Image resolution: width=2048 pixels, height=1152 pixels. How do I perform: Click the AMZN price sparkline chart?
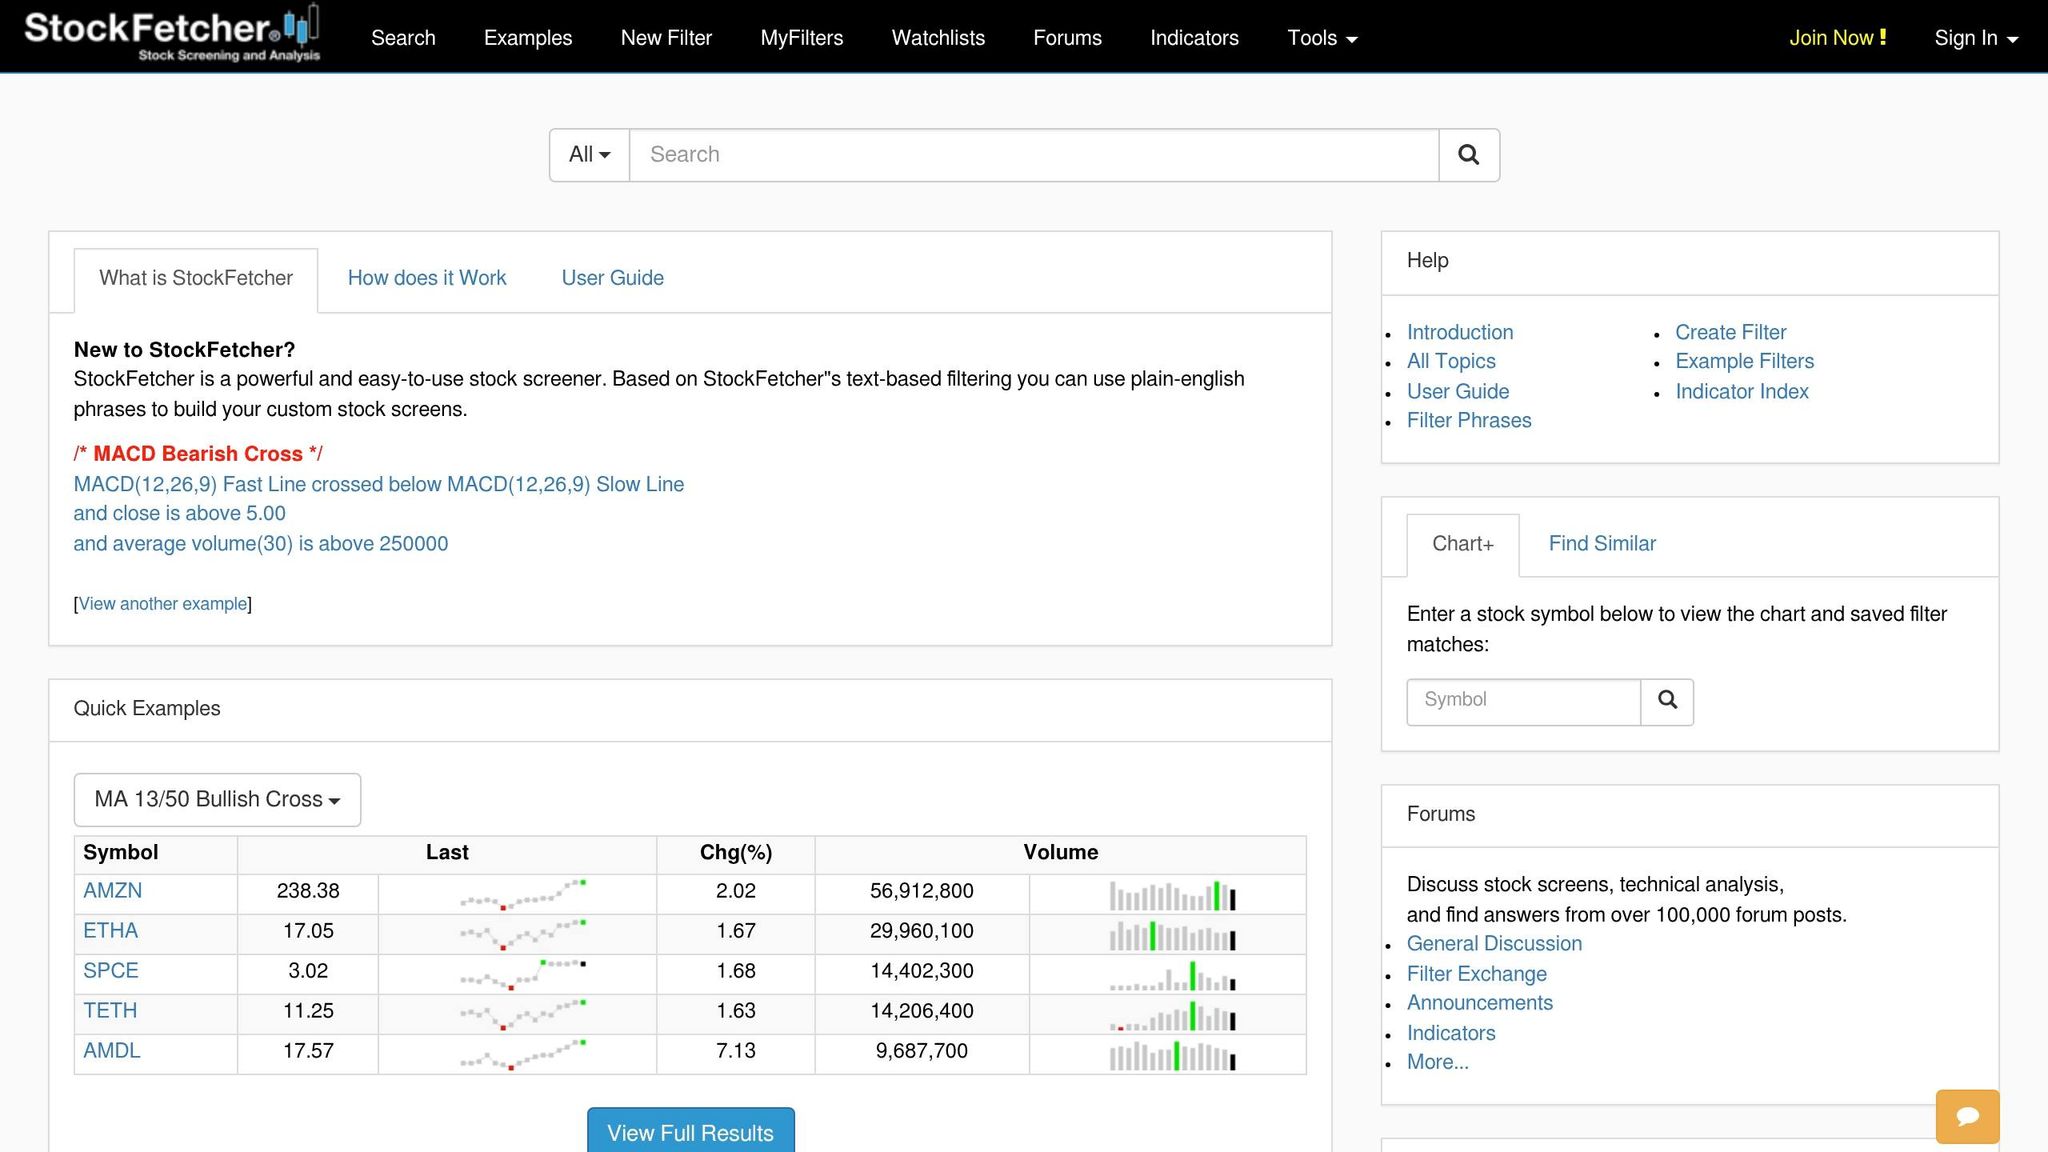tap(522, 893)
